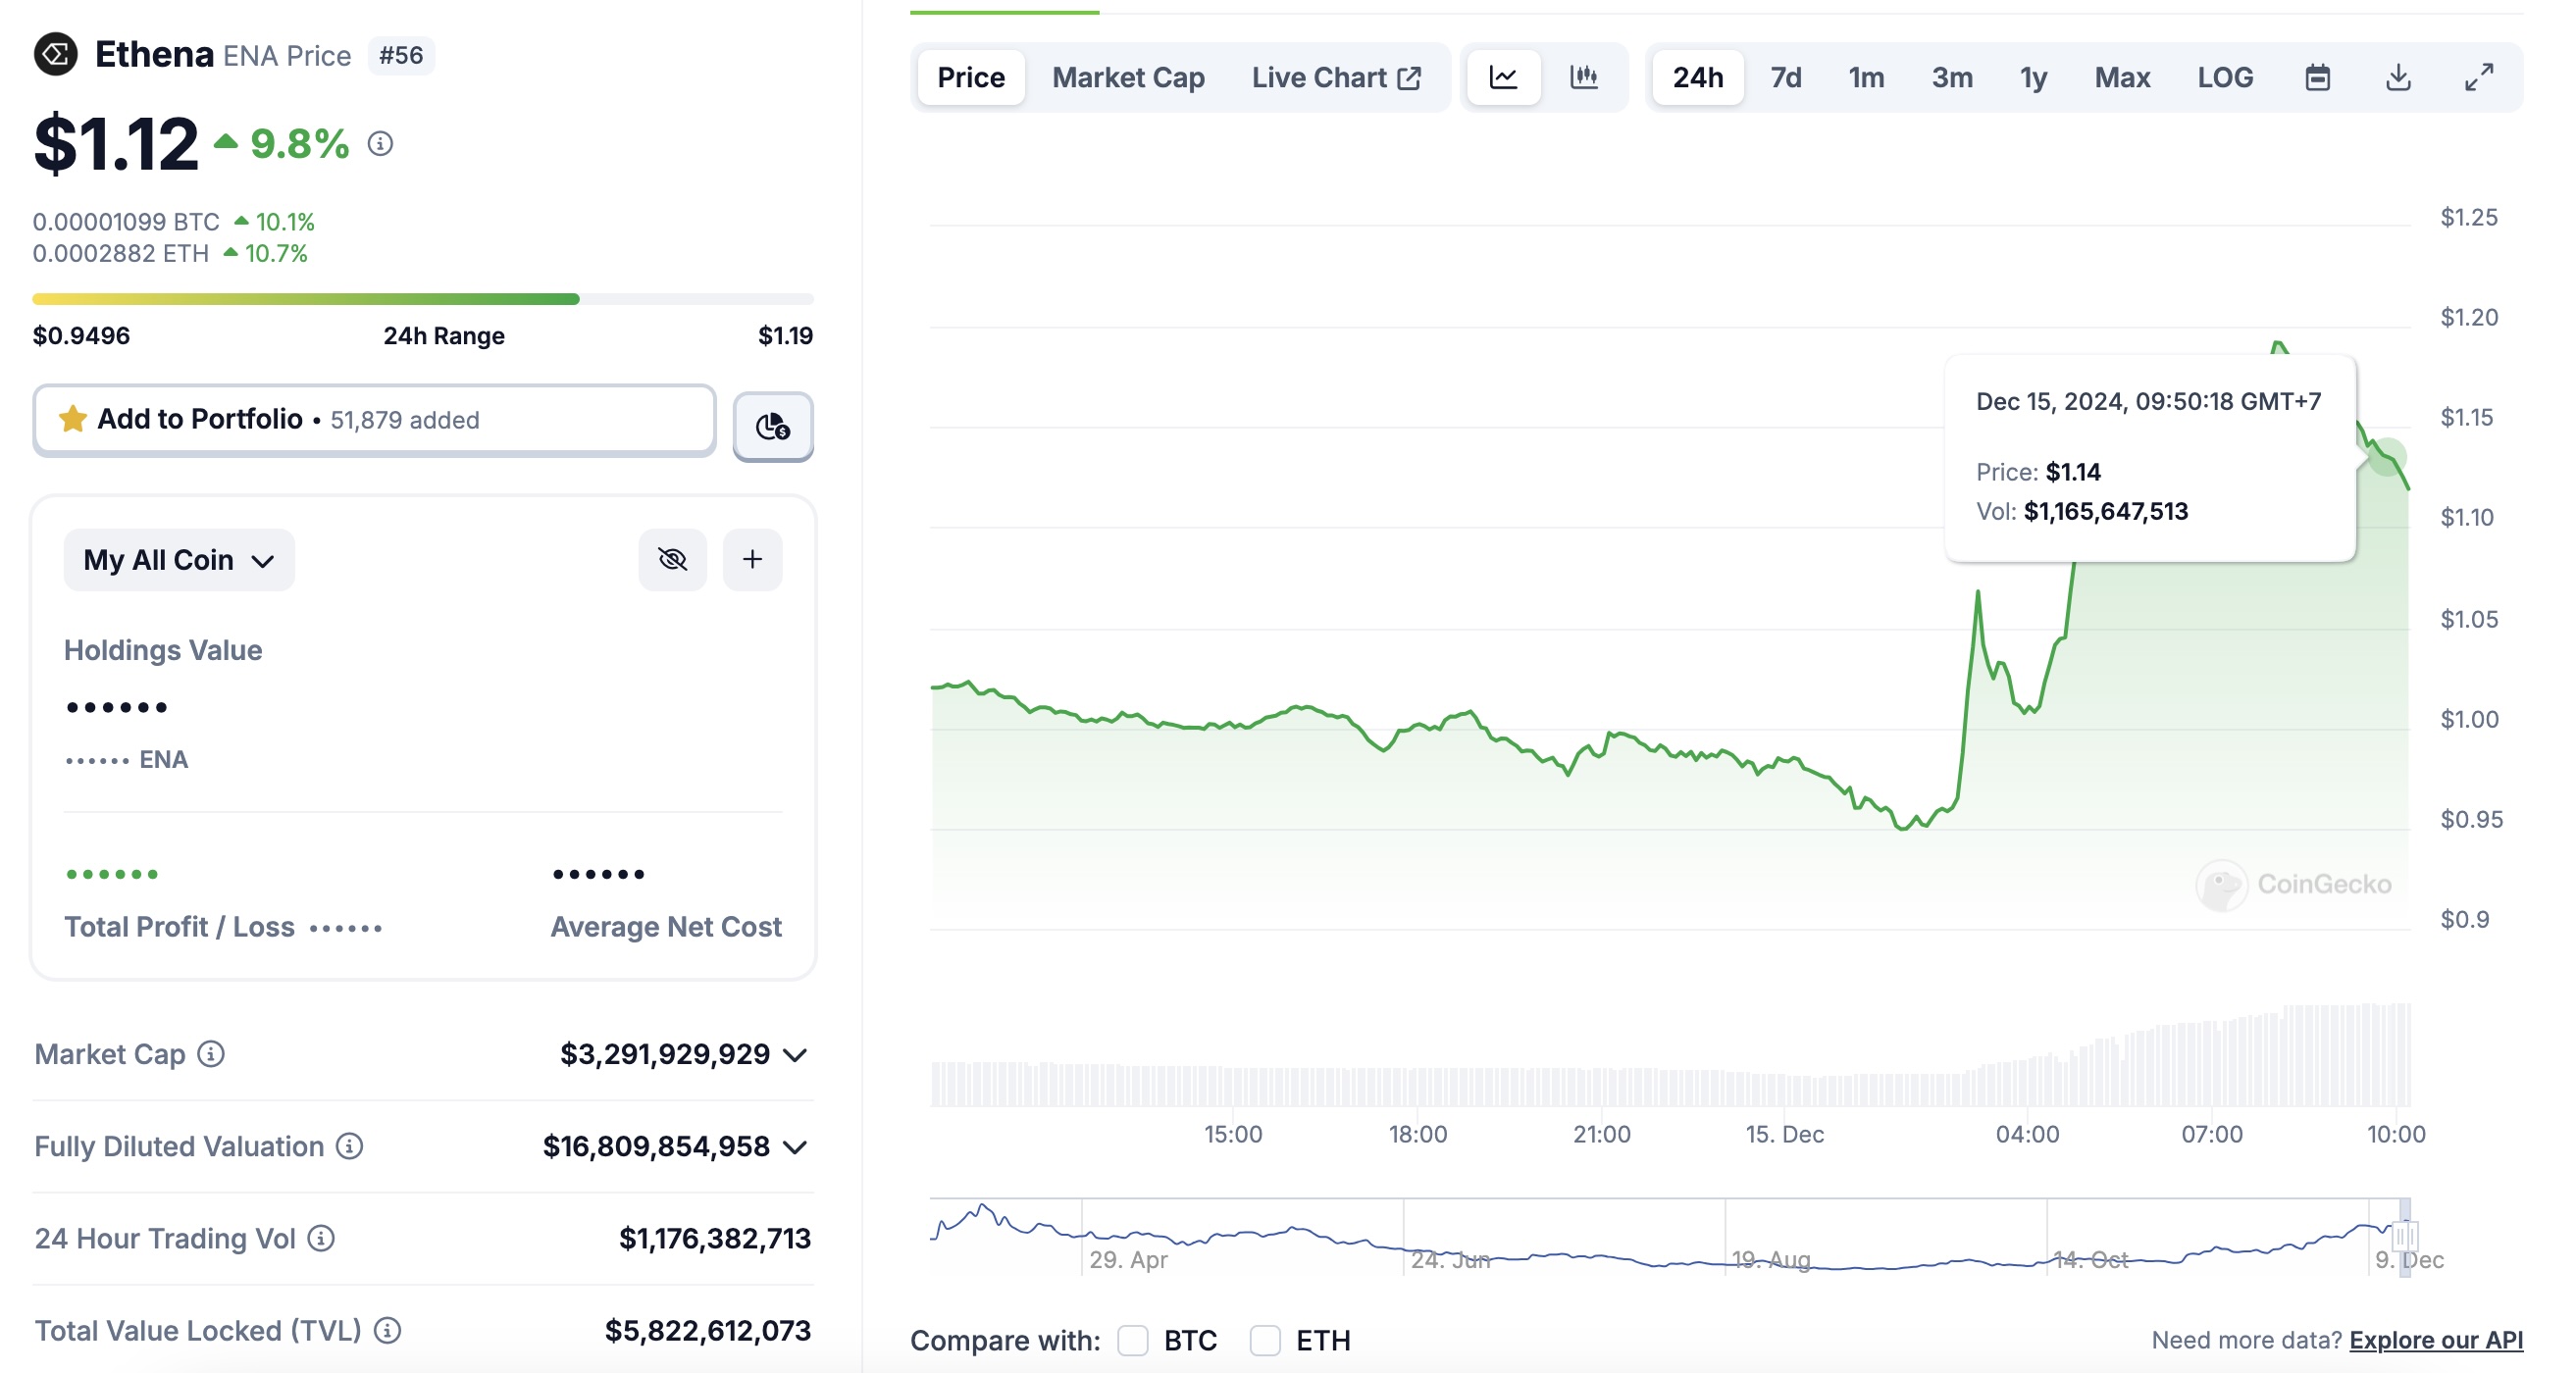The width and height of the screenshot is (2576, 1373).
Task: Click the 0.0002882 ETH price
Action: [121, 253]
